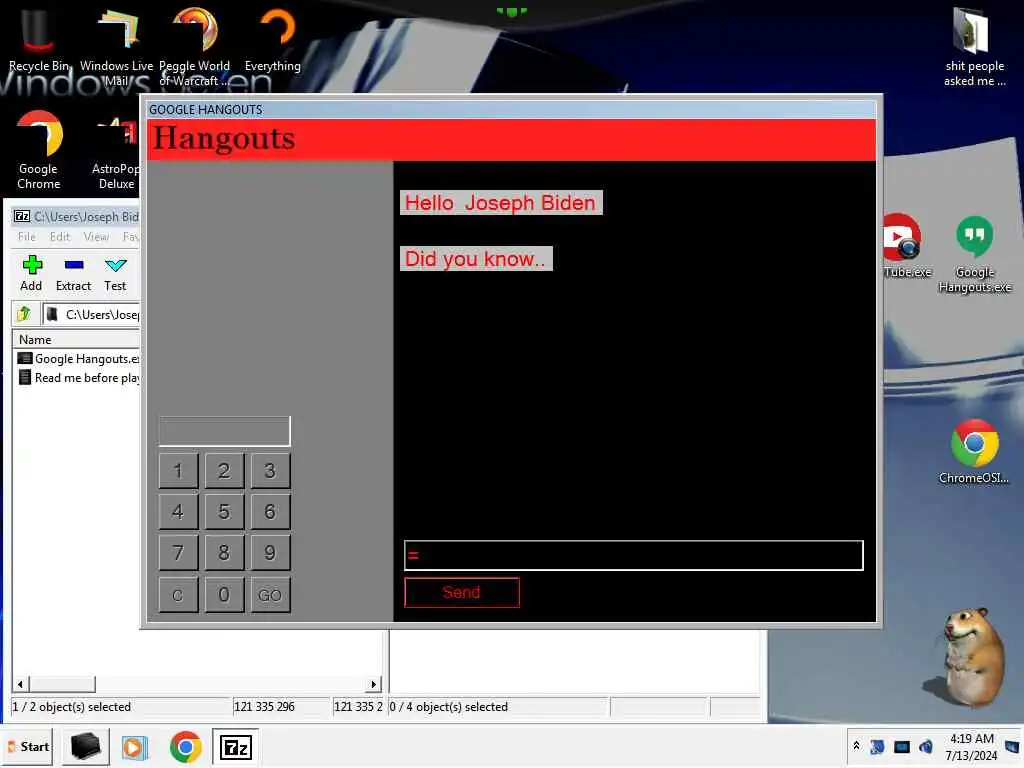Viewport: 1024px width, 768px height.
Task: Click the 'Did you know..' message
Action: [476, 259]
